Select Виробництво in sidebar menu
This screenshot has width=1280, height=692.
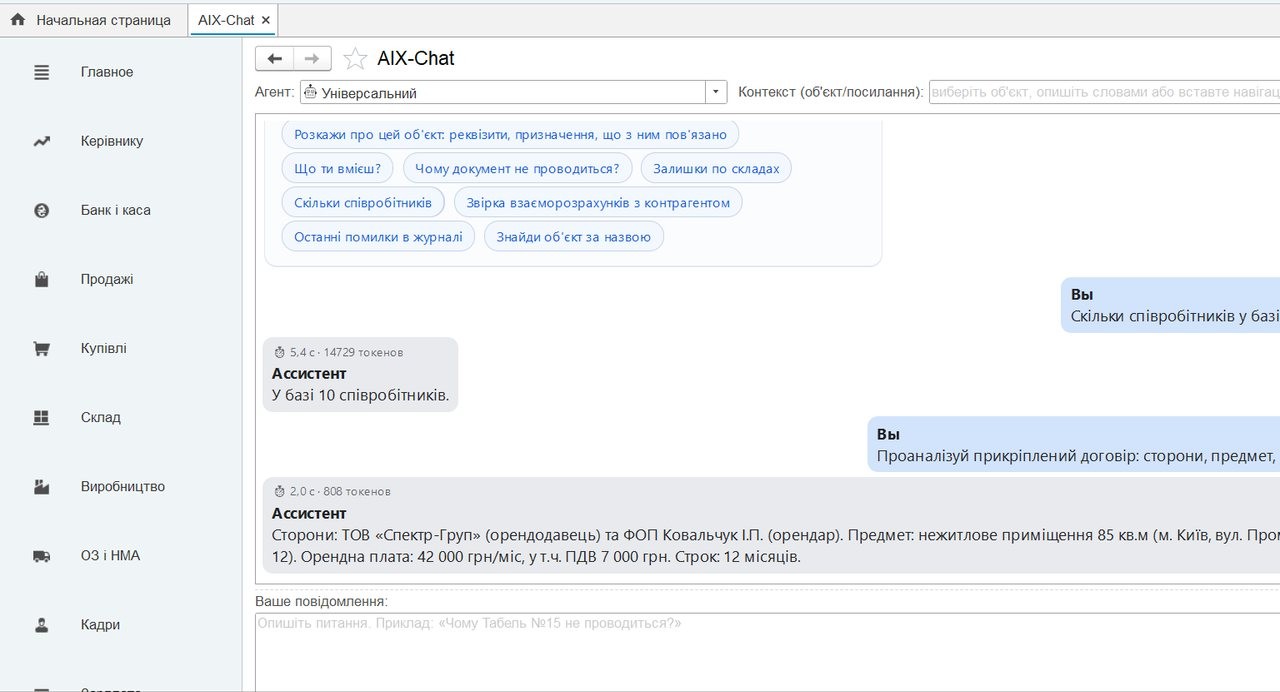[123, 486]
